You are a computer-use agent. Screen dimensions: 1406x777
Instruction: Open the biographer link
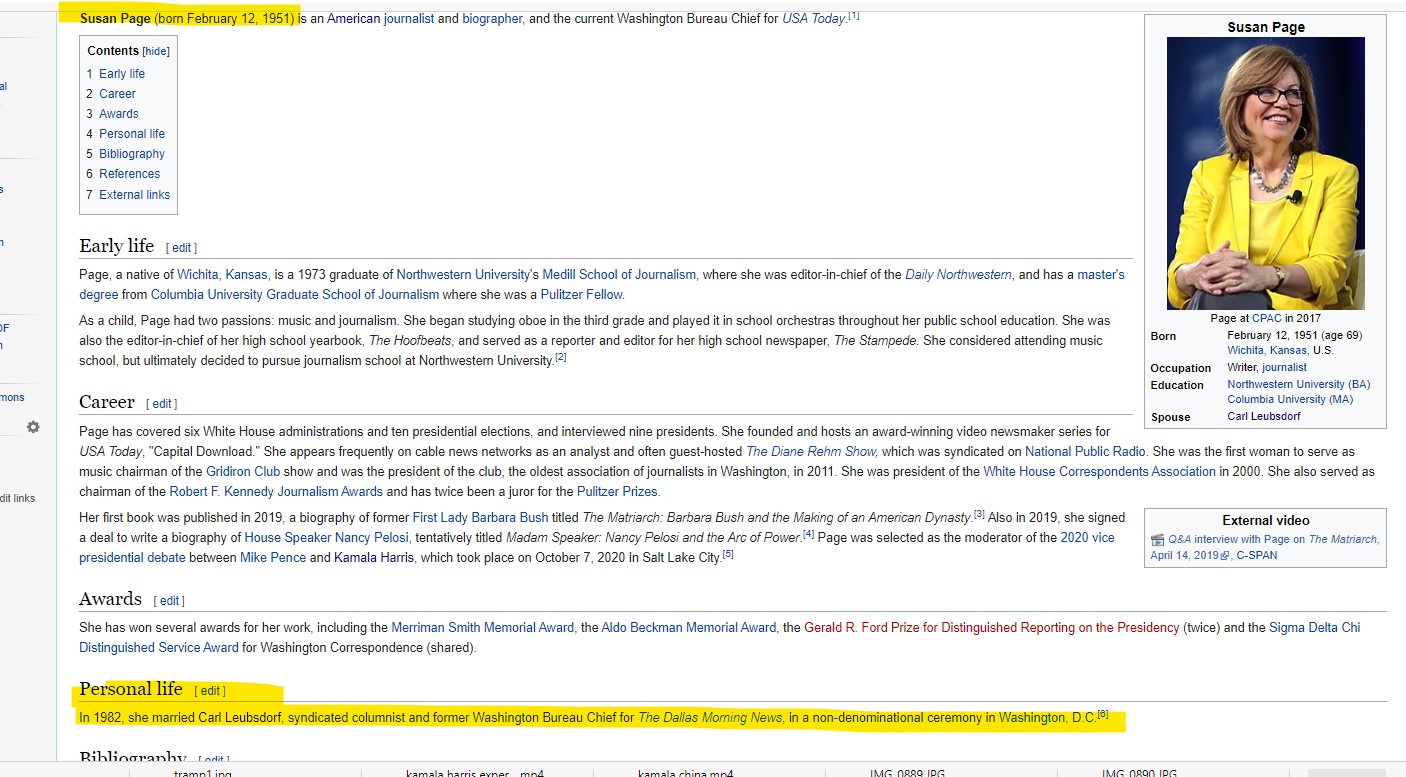[493, 19]
